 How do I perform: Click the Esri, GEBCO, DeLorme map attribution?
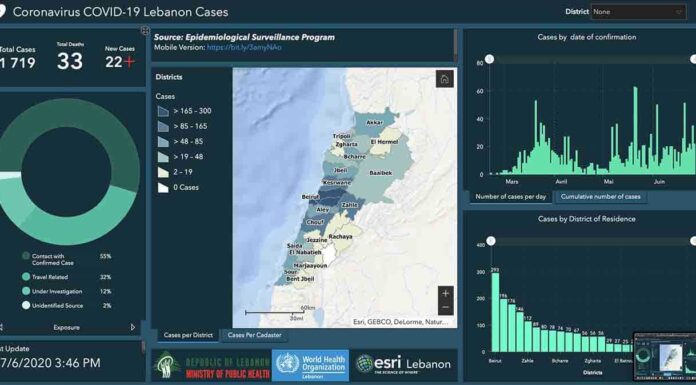tap(400, 322)
